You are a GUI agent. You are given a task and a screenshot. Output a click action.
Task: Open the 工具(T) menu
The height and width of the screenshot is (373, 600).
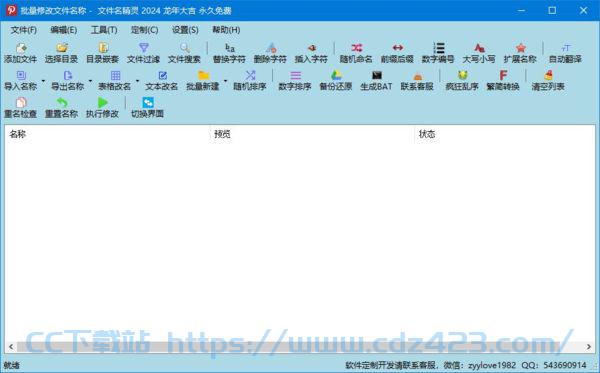click(x=104, y=30)
